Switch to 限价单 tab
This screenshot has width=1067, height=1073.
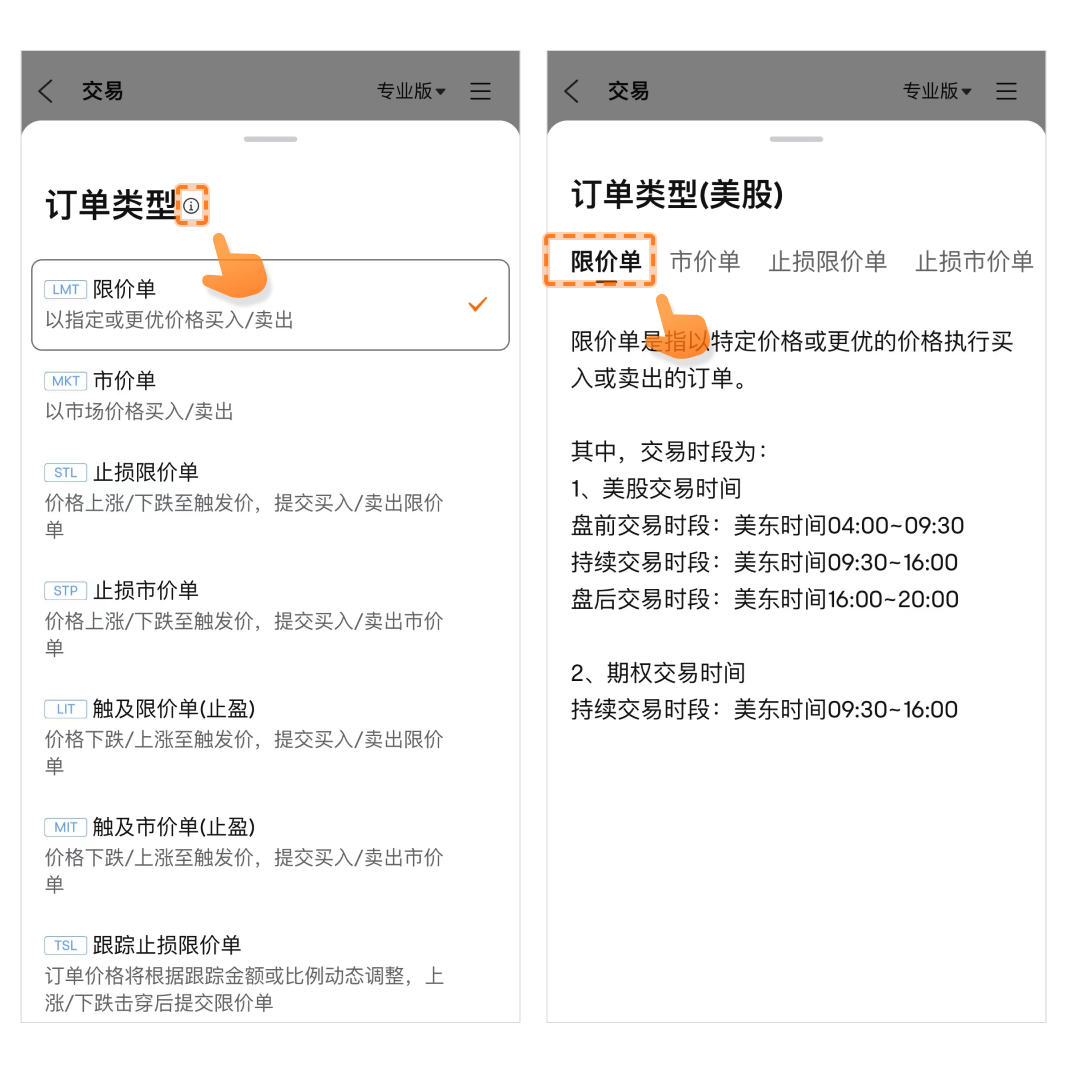606,261
